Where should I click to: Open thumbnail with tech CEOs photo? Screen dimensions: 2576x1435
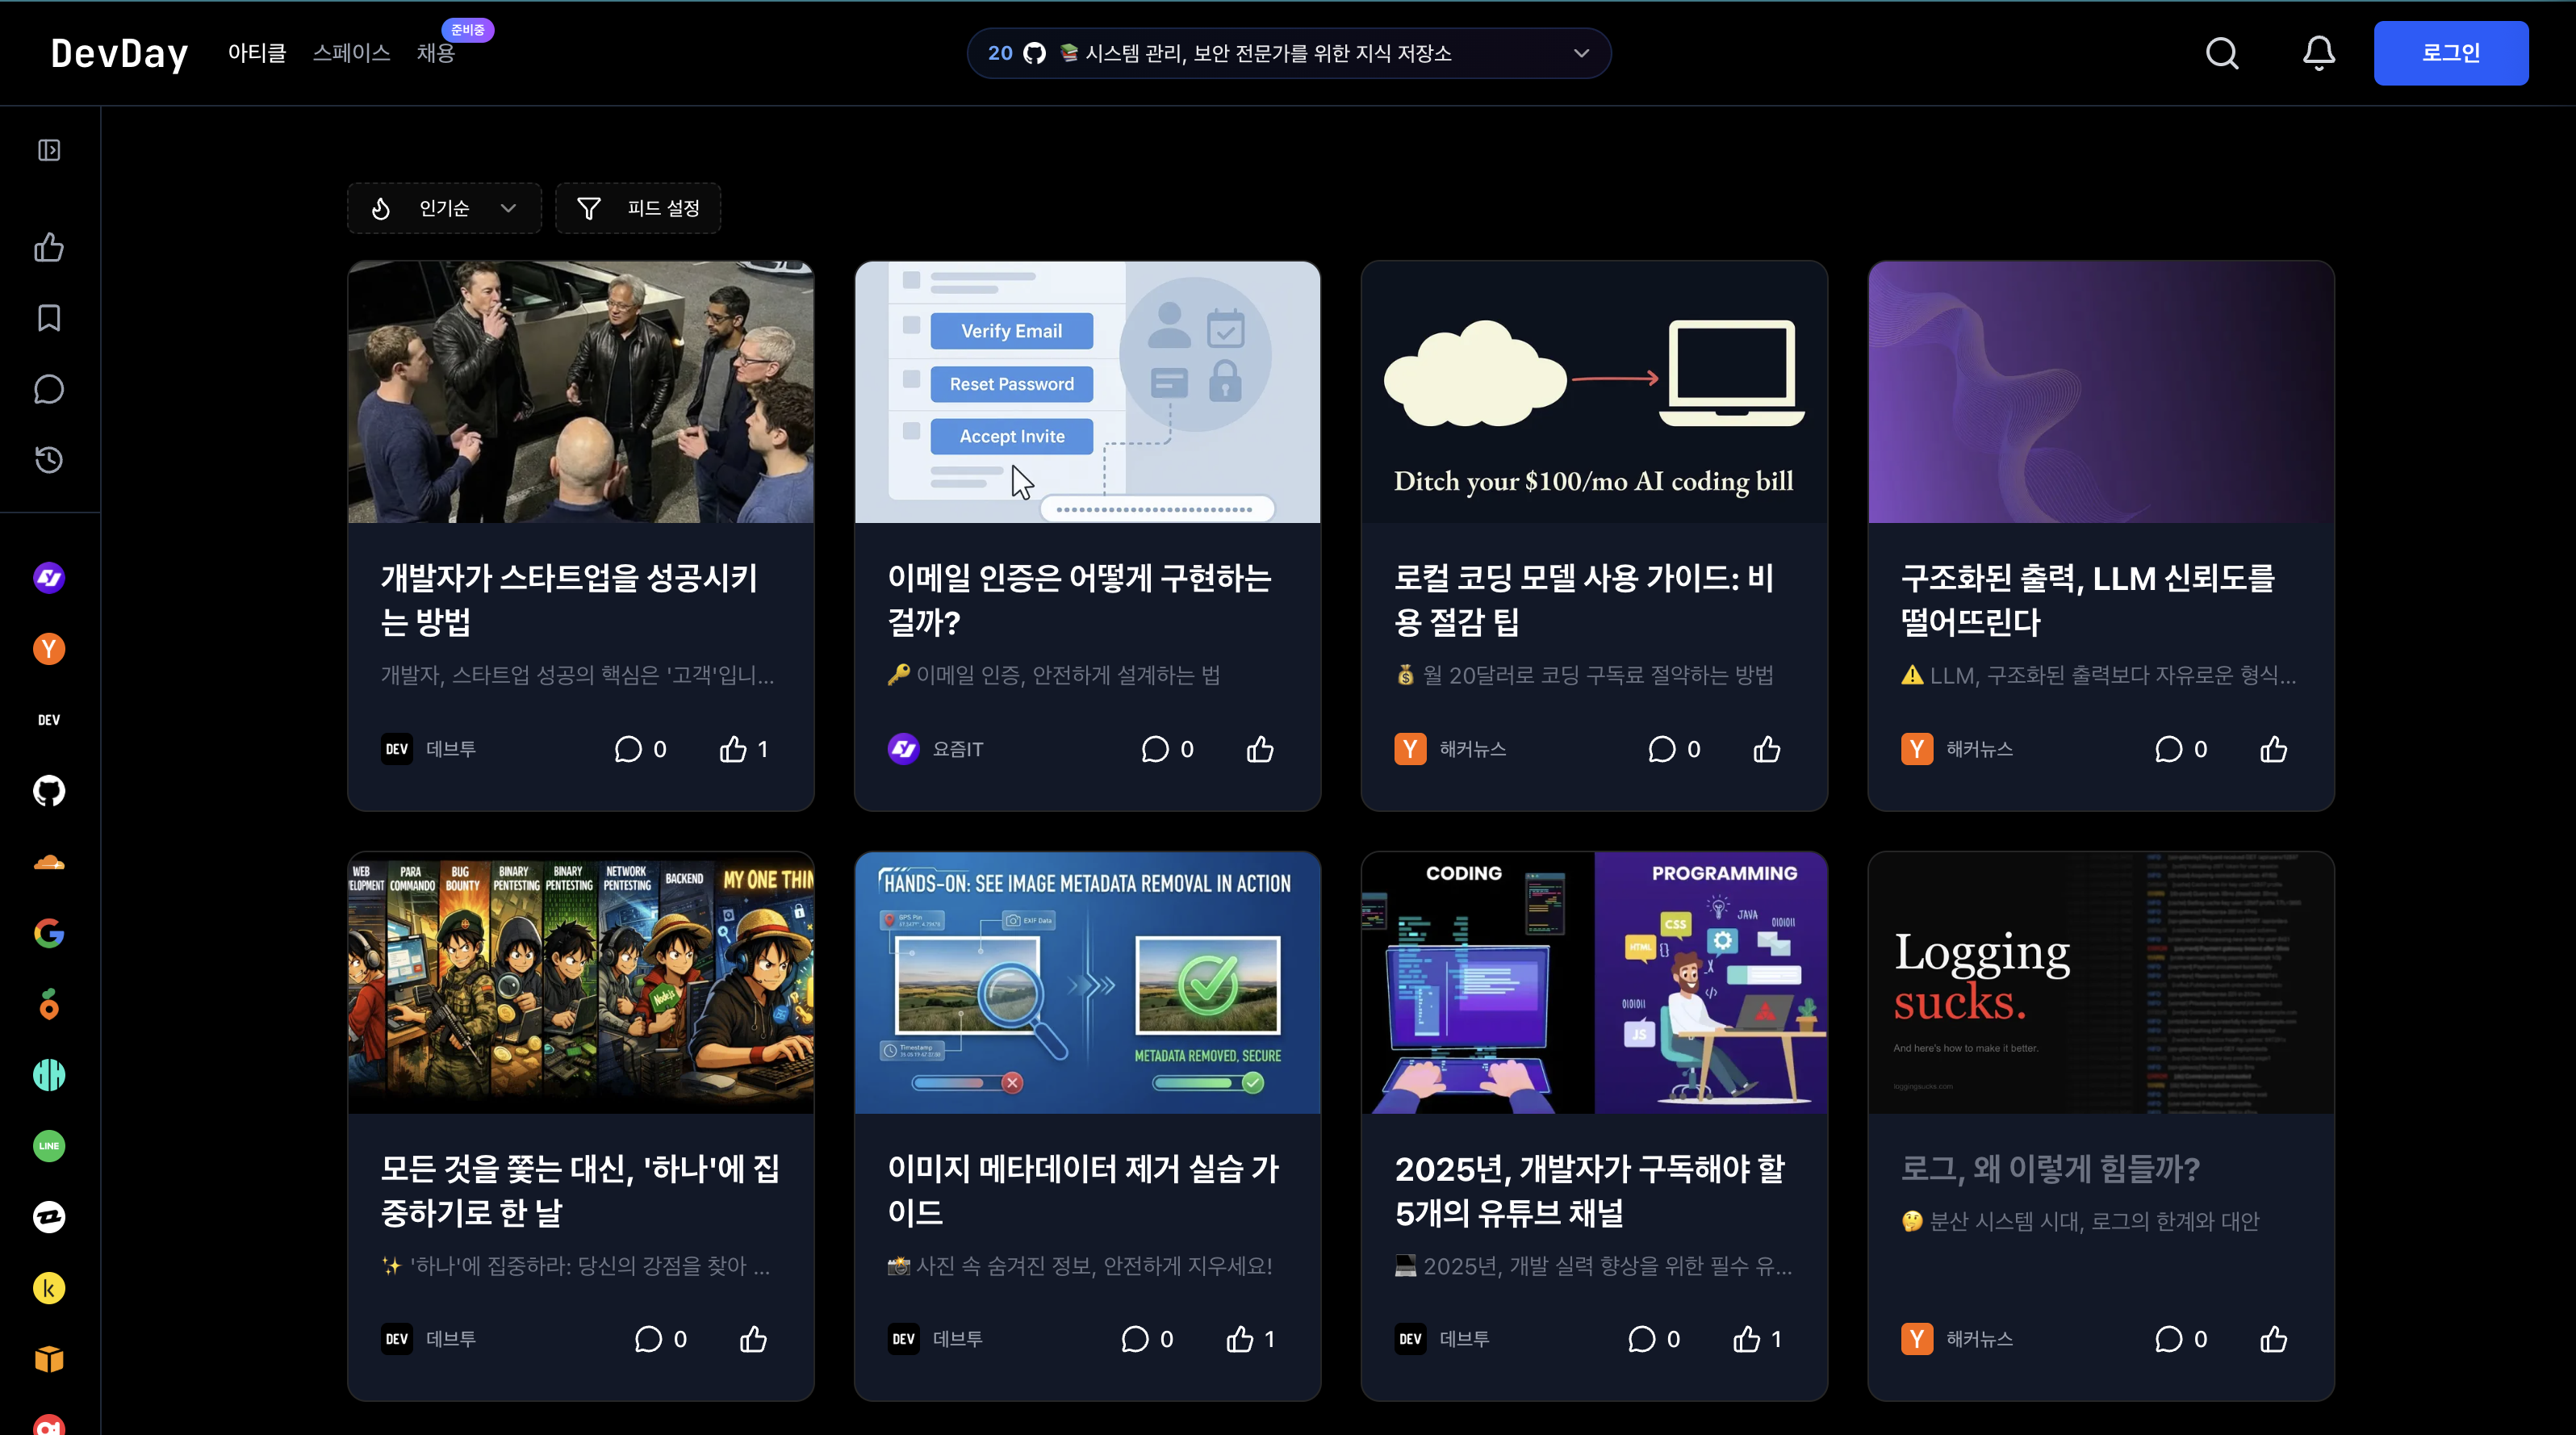[x=581, y=392]
